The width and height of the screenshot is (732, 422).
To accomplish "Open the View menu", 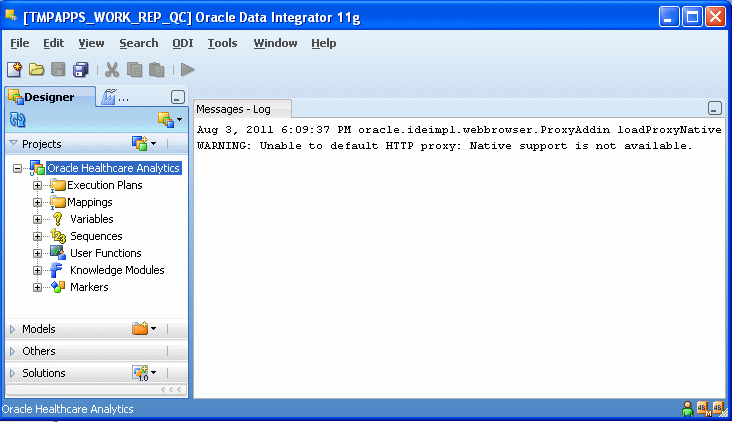I will pyautogui.click(x=91, y=43).
